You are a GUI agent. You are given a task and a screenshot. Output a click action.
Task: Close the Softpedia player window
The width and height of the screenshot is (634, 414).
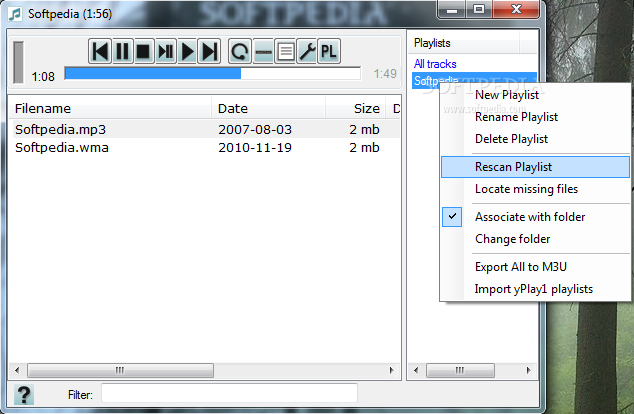(516, 10)
